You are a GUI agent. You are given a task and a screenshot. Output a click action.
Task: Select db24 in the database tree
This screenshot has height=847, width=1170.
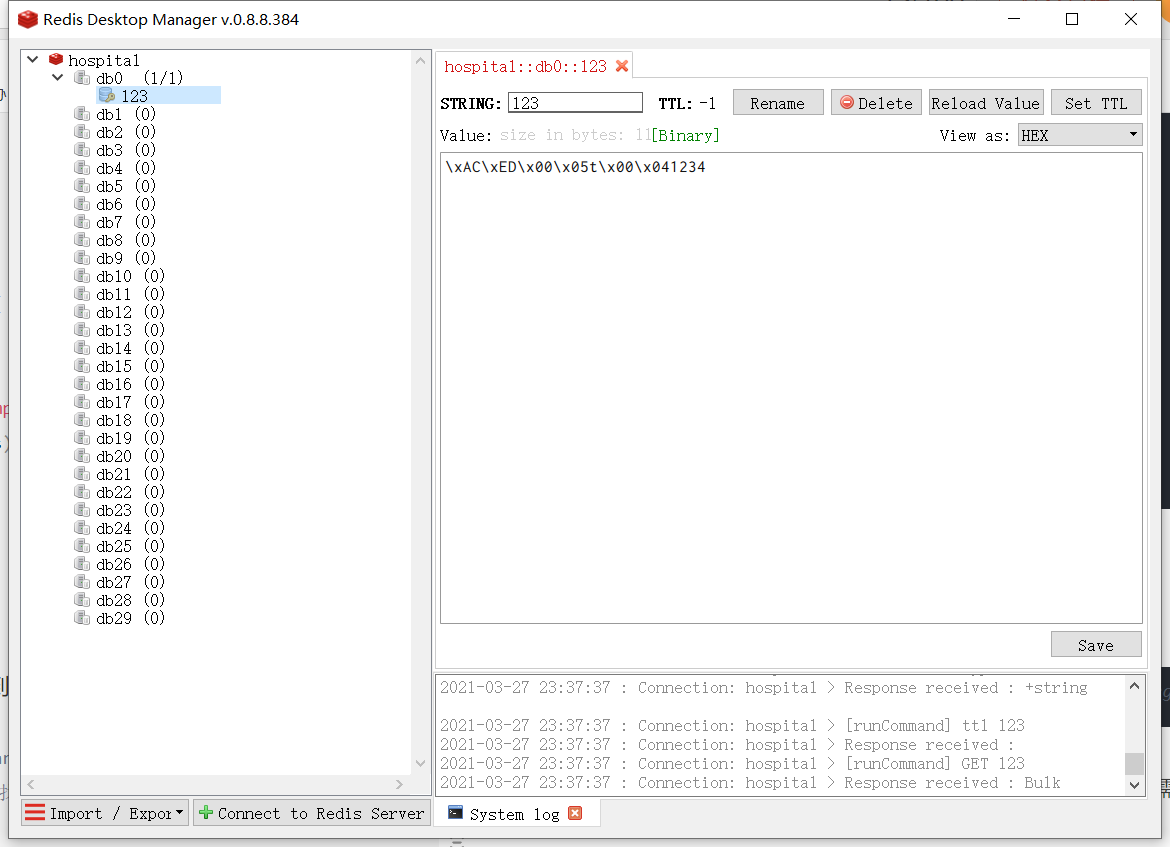131,528
